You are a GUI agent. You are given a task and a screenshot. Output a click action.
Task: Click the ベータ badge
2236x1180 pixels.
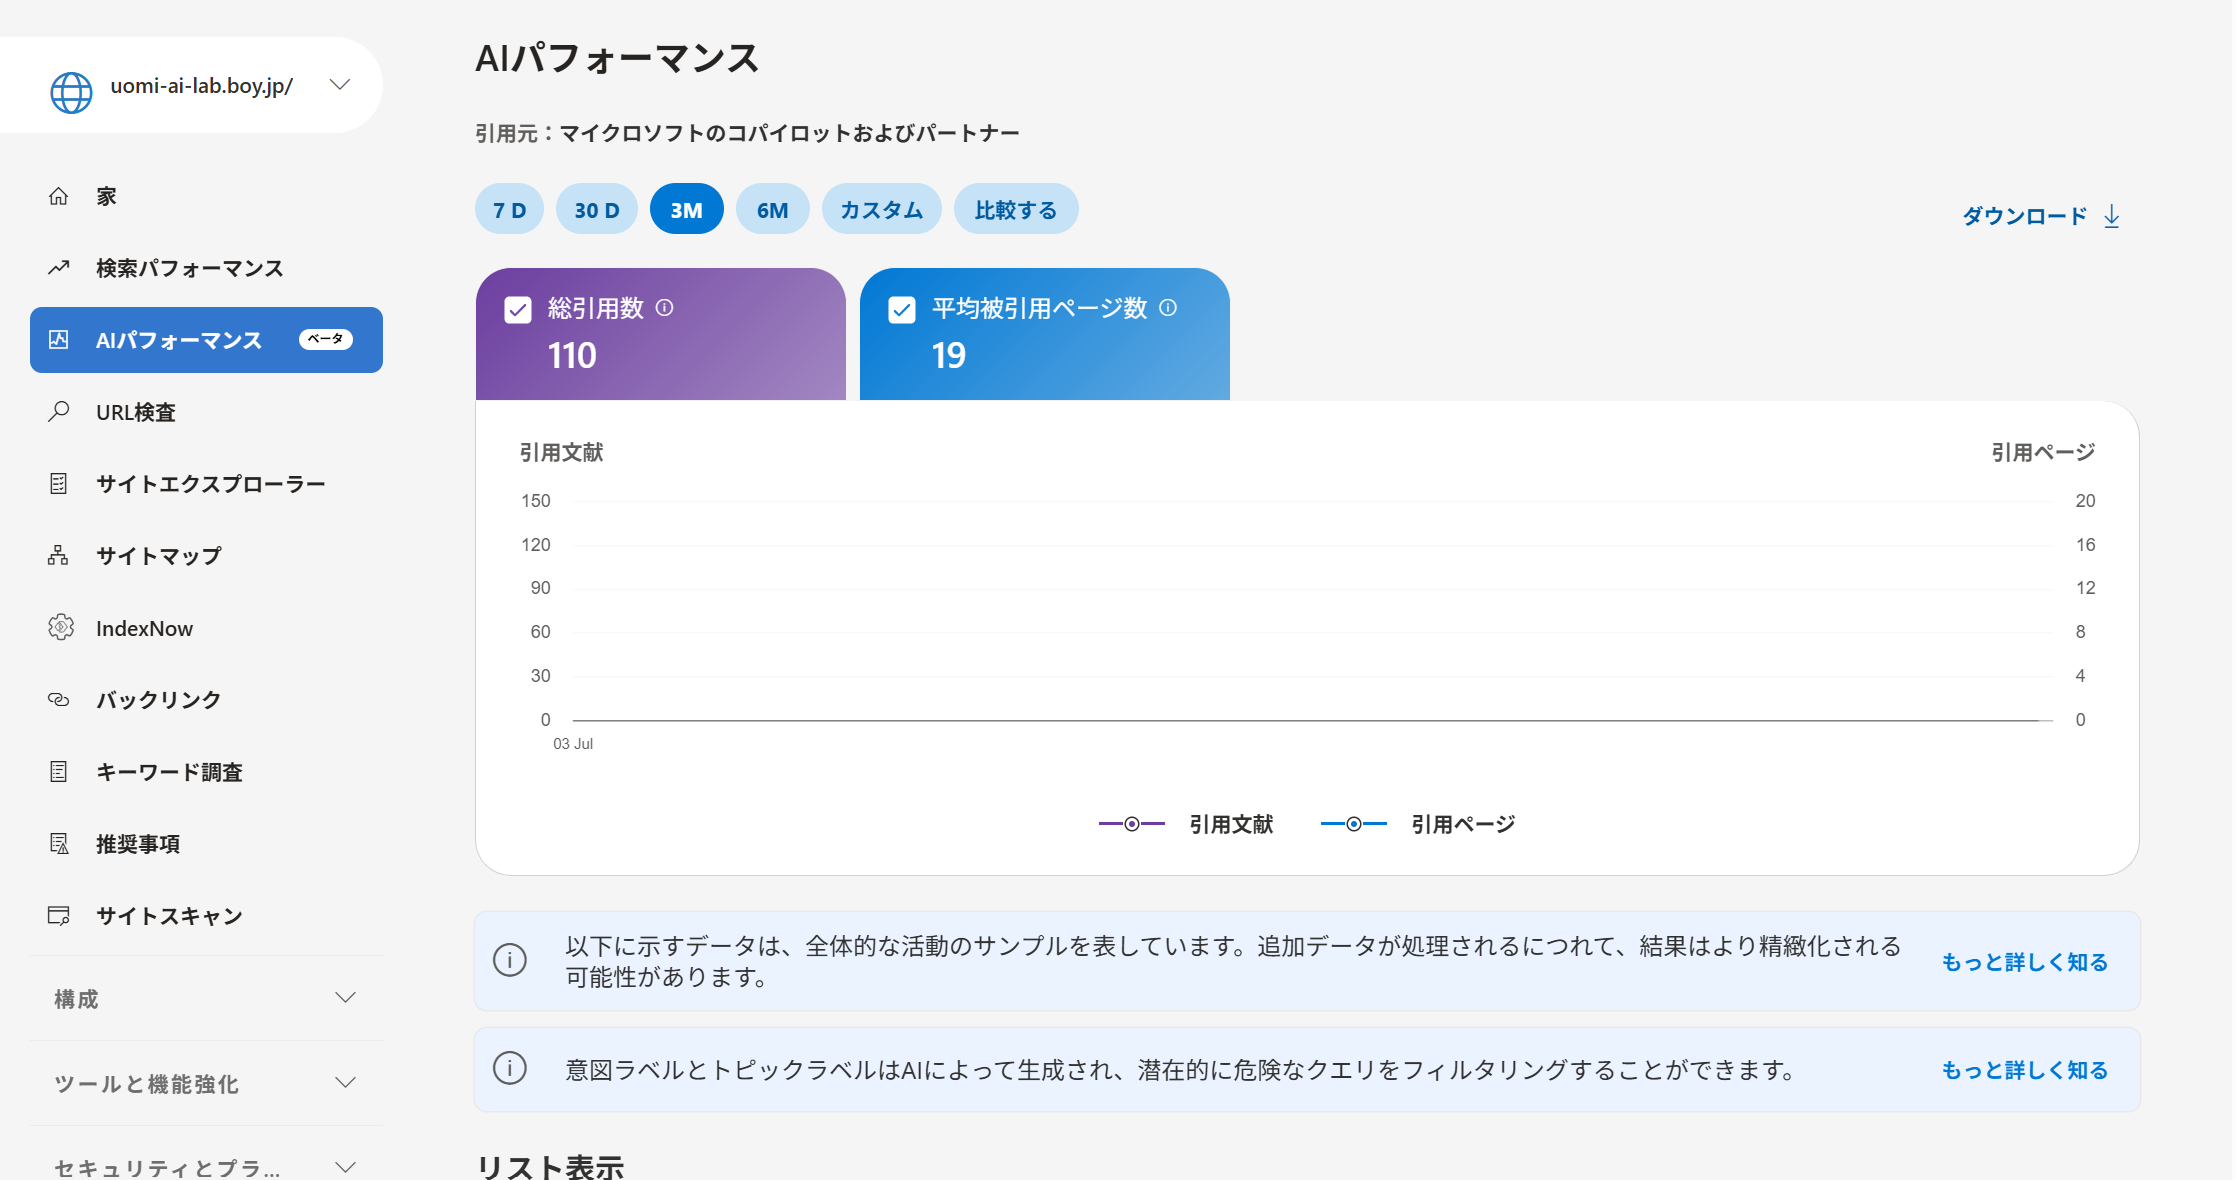(325, 340)
